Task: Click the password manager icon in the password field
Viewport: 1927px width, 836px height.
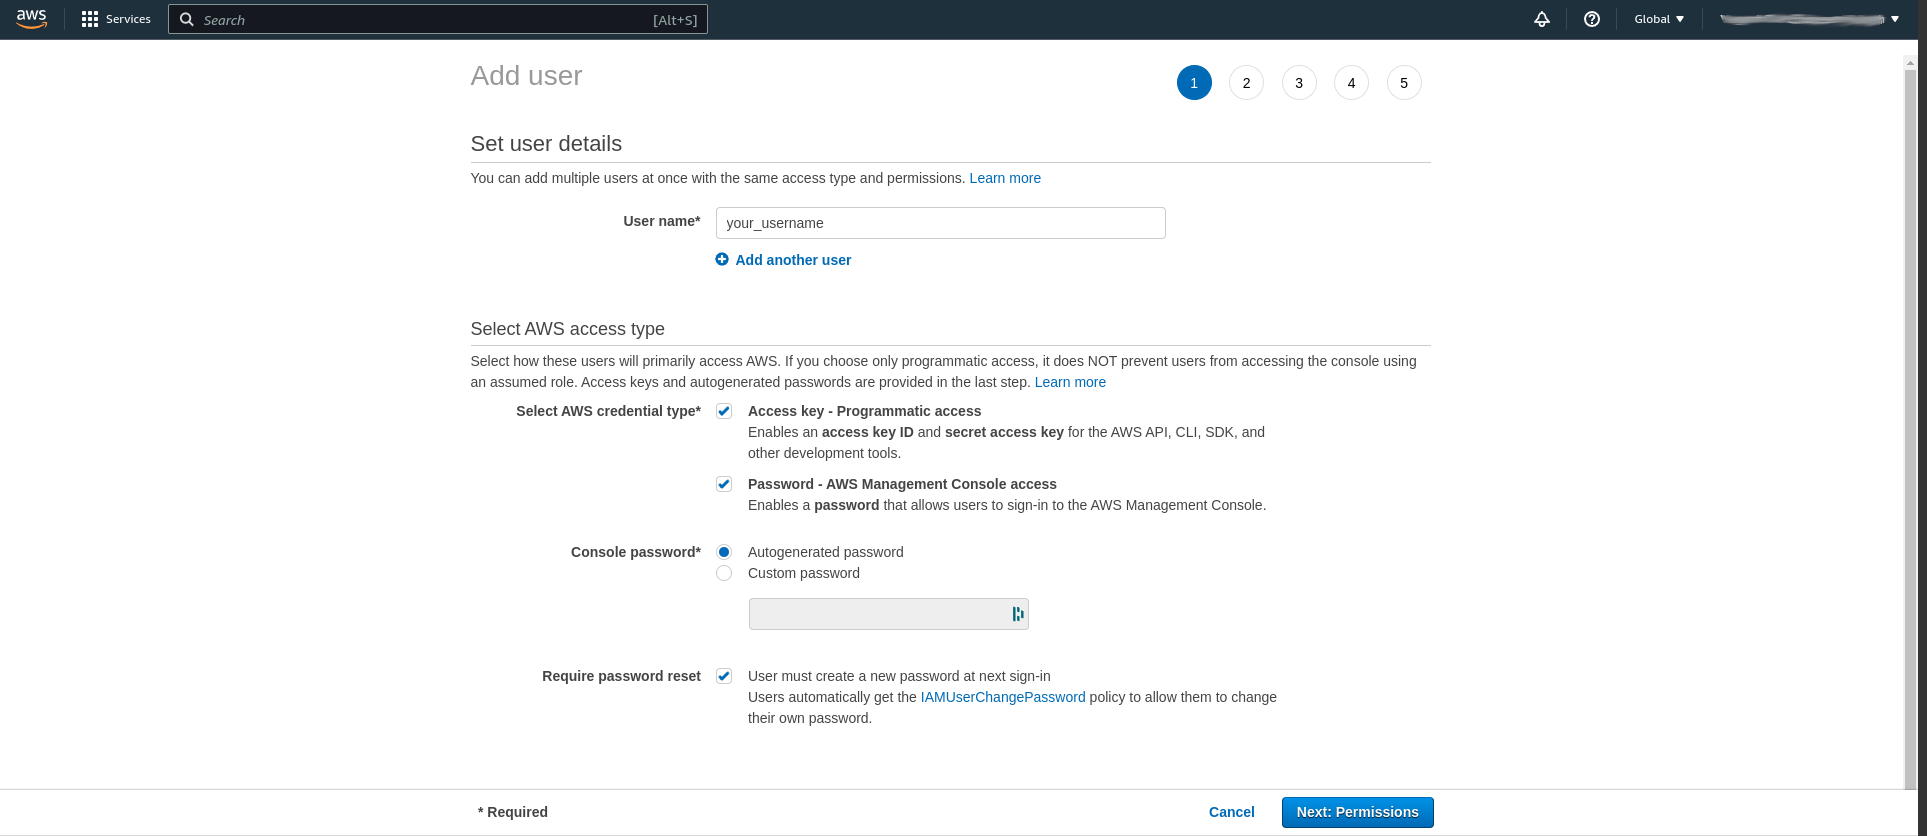Action: 1018,614
